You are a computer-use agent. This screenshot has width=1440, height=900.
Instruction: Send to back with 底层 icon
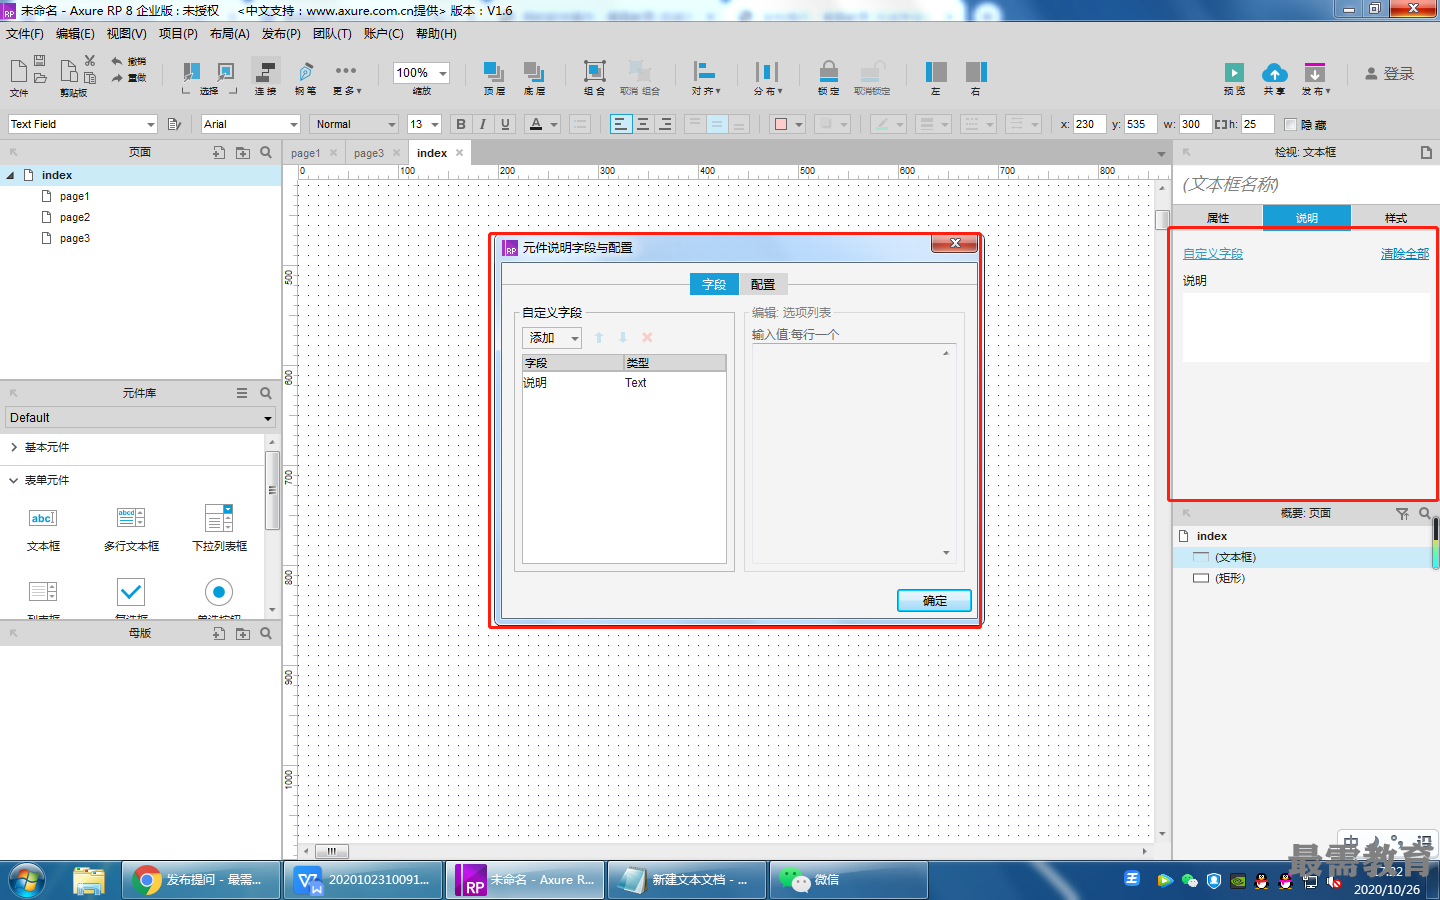click(534, 72)
